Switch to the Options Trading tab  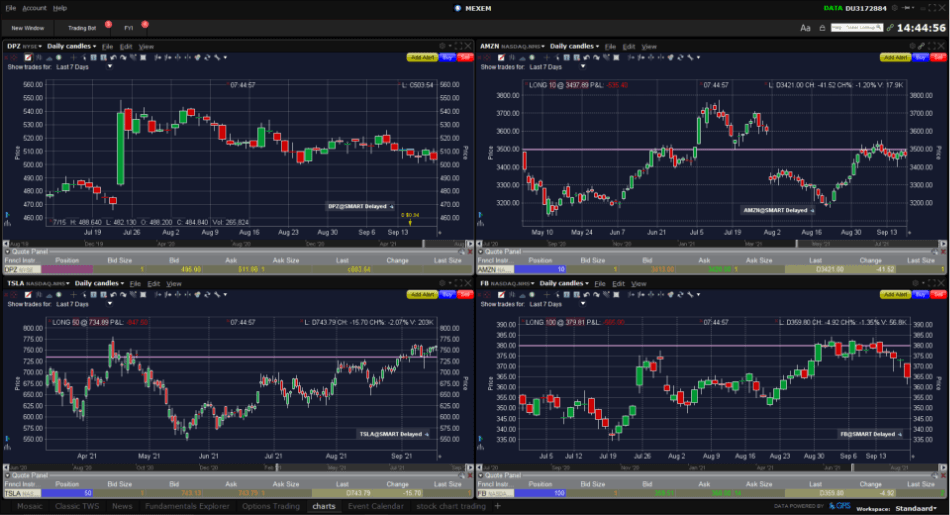click(x=273, y=506)
